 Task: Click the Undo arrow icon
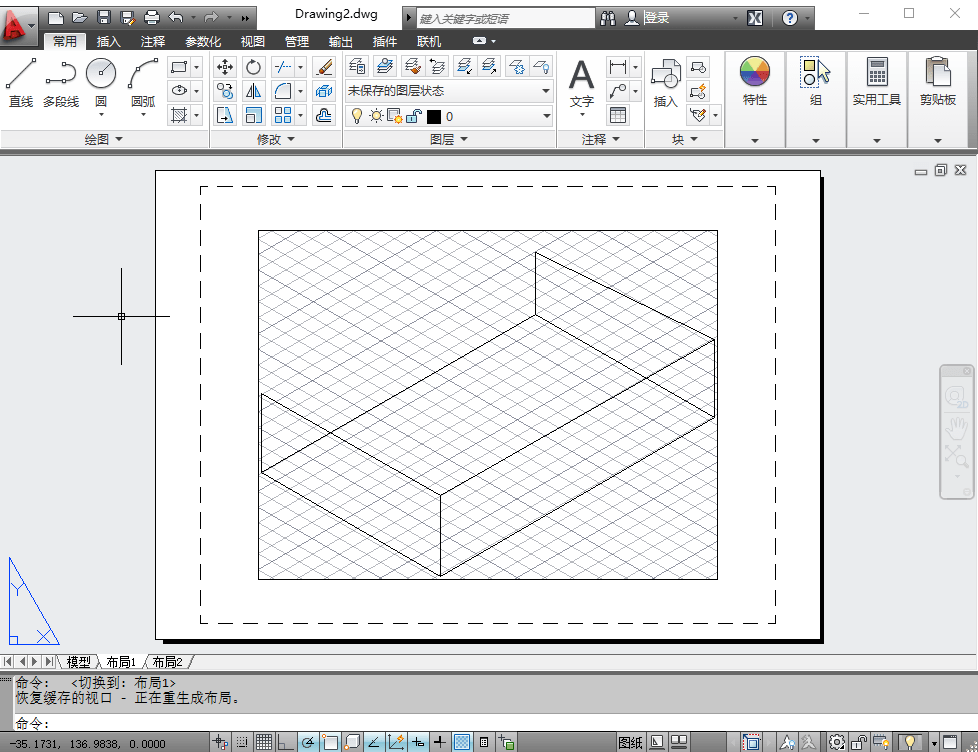point(176,17)
